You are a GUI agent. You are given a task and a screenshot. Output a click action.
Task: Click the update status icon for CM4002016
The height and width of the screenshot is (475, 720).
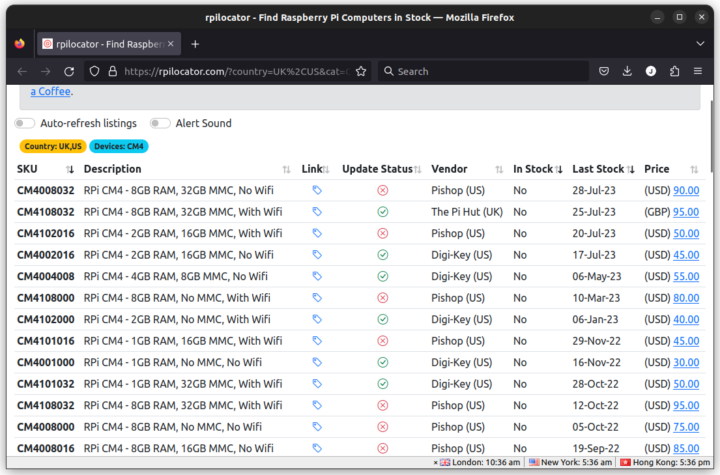[382, 255]
